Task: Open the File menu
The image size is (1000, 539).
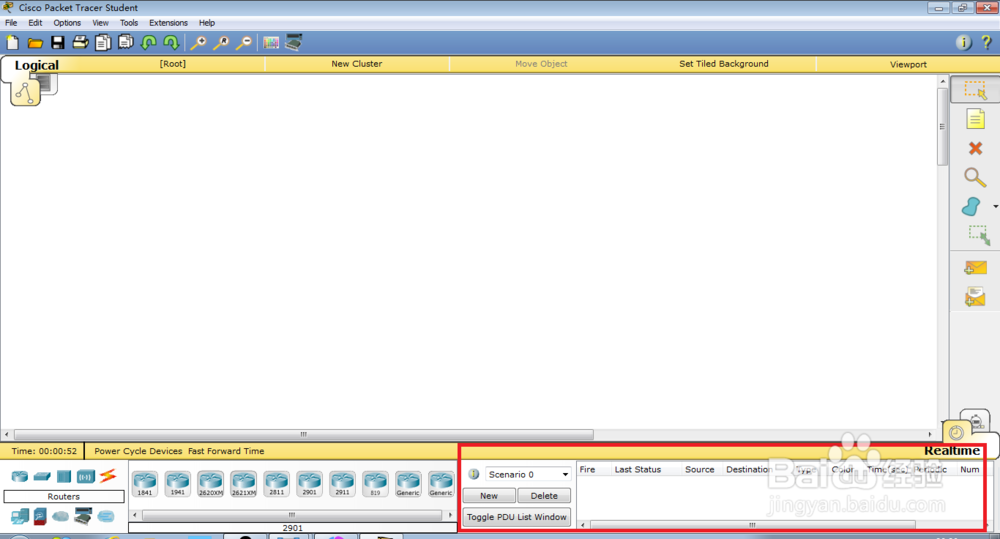Action: click(11, 22)
